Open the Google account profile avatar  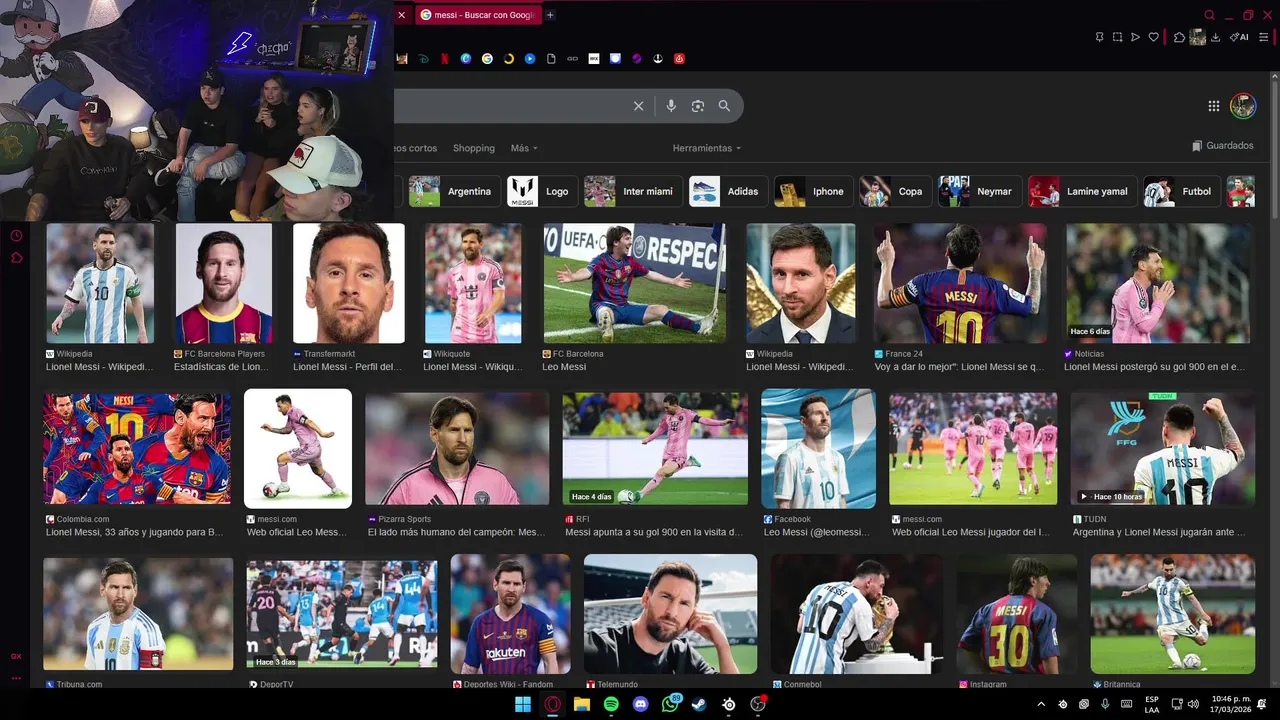point(1243,106)
